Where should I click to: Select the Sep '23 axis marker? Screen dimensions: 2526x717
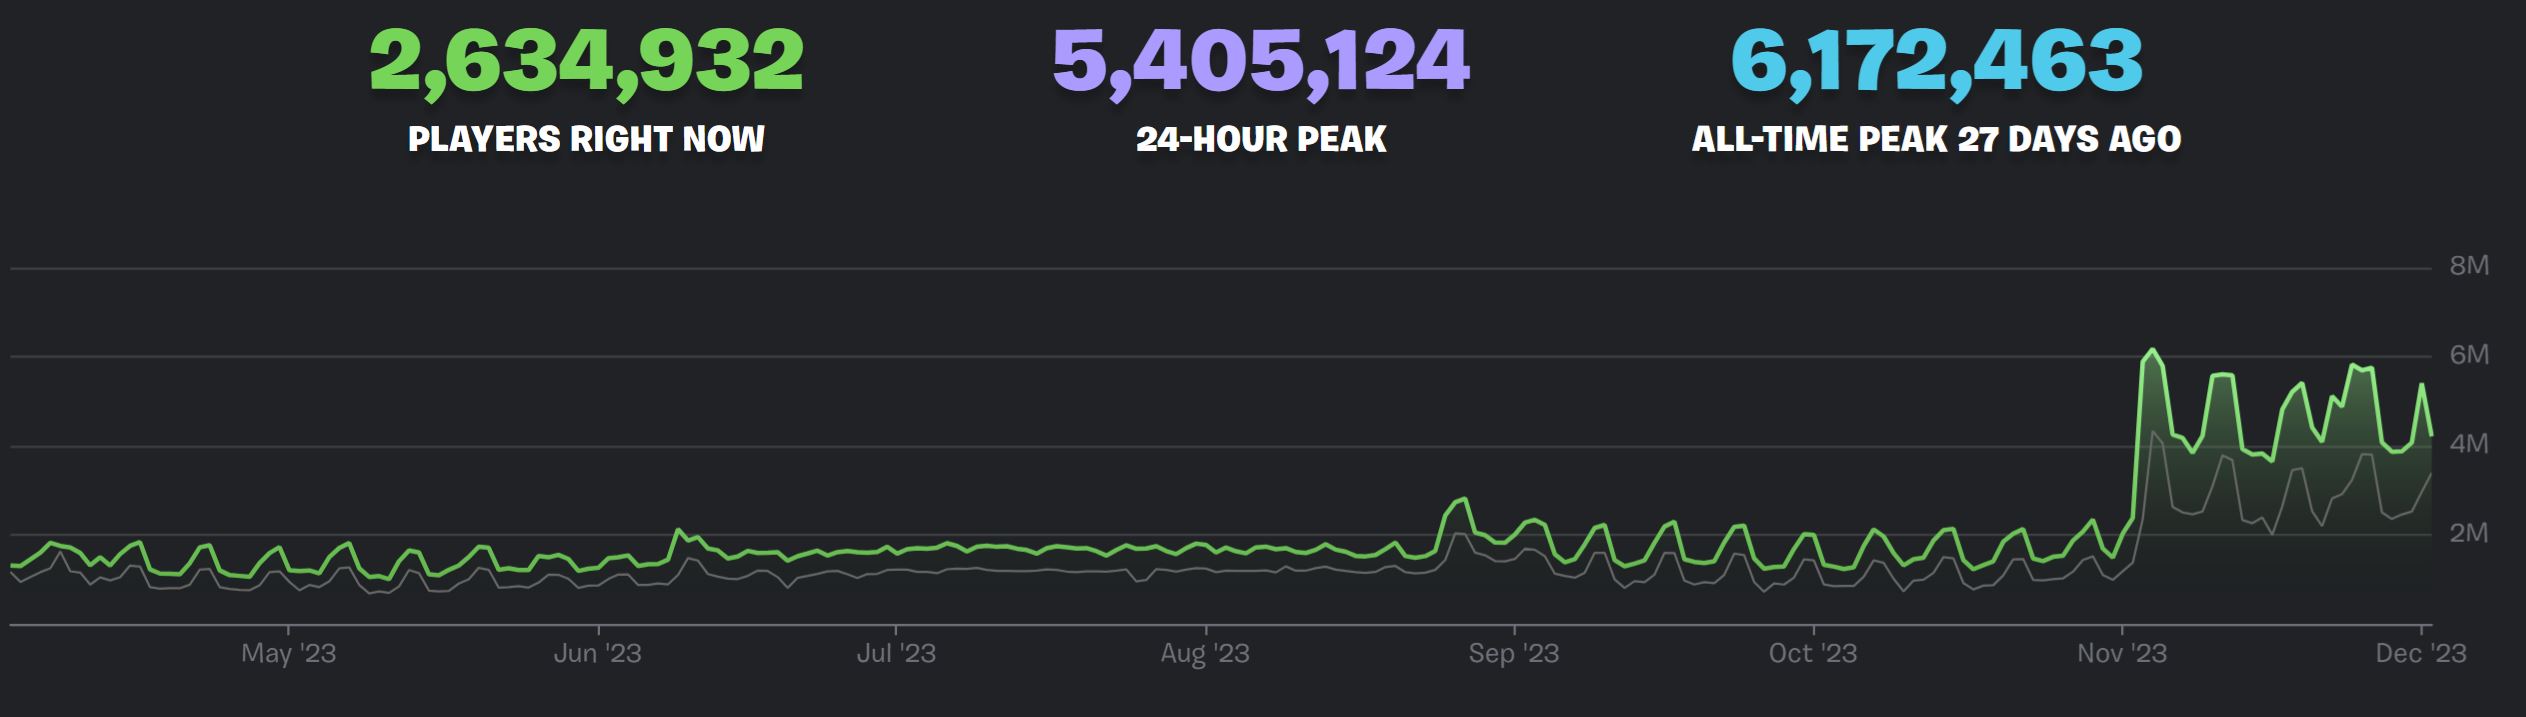[1513, 654]
